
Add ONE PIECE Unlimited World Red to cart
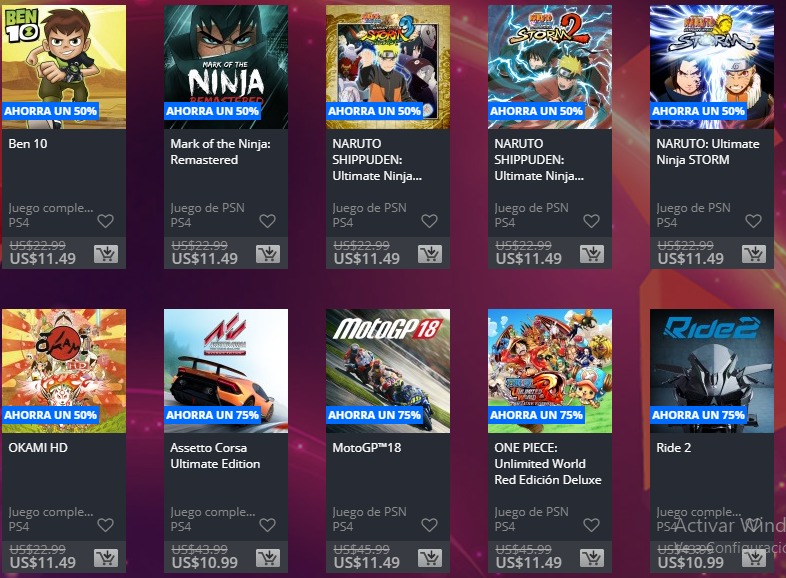tap(592, 558)
